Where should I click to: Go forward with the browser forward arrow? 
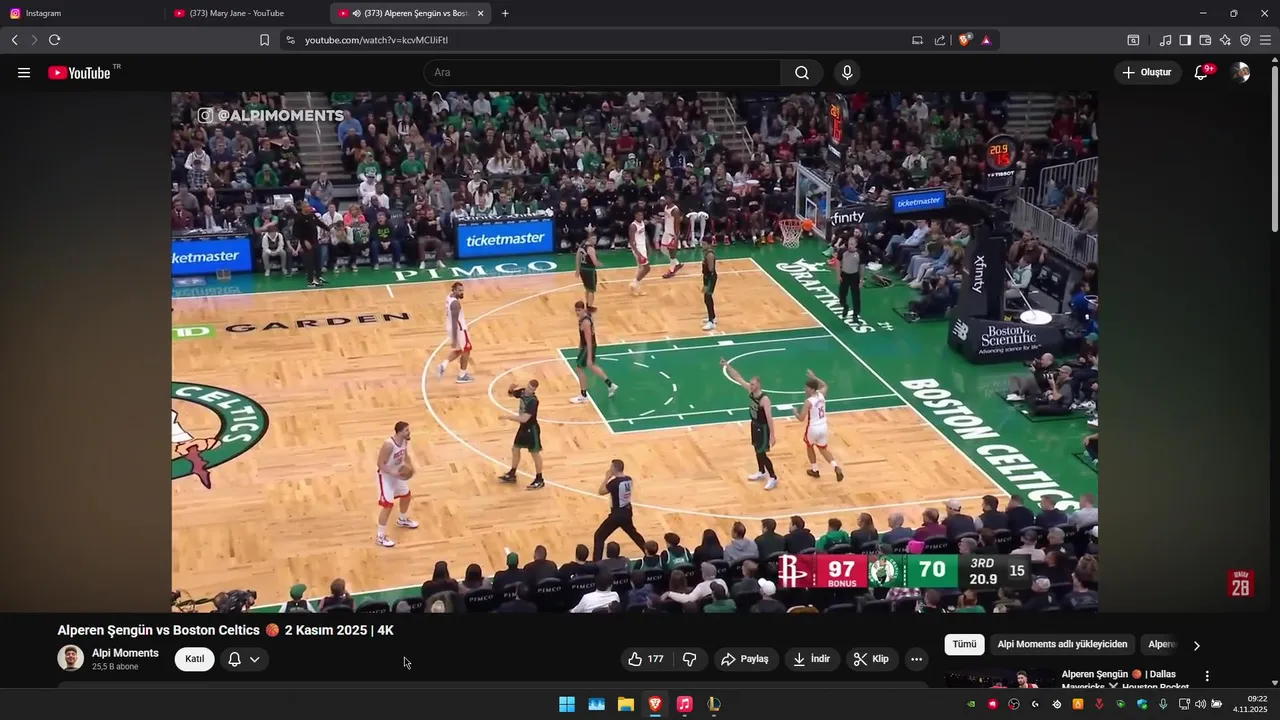(x=34, y=40)
